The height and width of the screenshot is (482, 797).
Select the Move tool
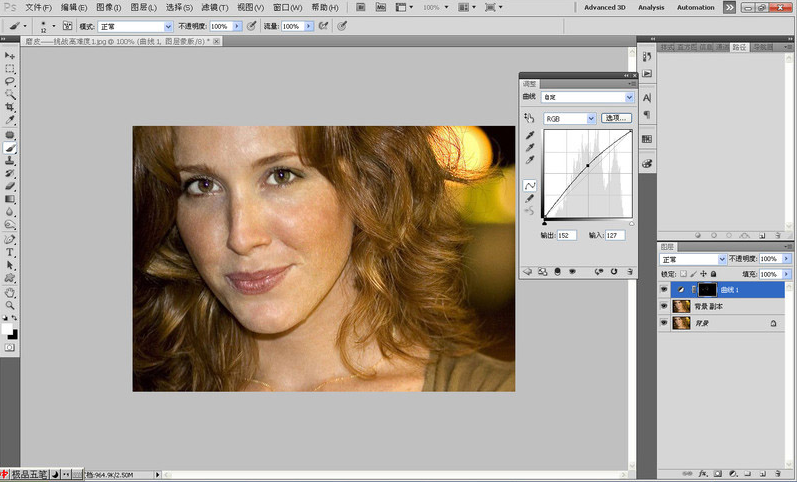pyautogui.click(x=10, y=56)
